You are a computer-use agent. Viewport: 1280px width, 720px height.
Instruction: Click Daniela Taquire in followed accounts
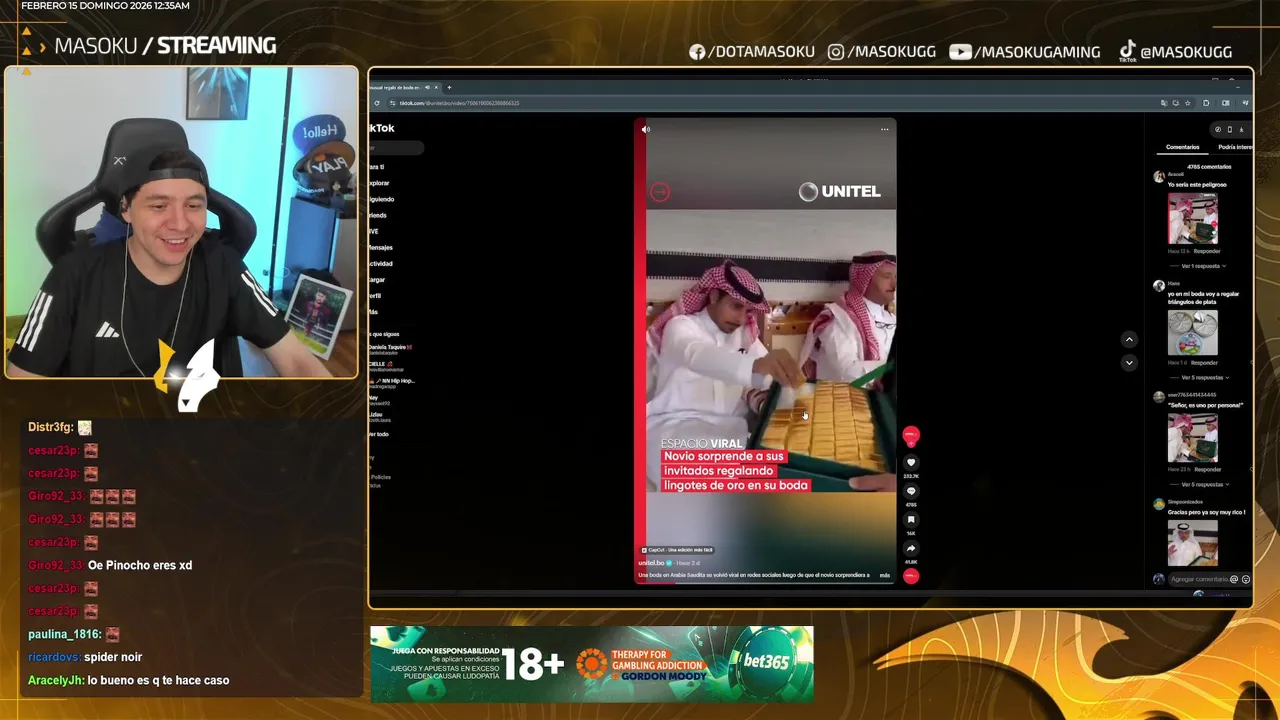(x=389, y=348)
